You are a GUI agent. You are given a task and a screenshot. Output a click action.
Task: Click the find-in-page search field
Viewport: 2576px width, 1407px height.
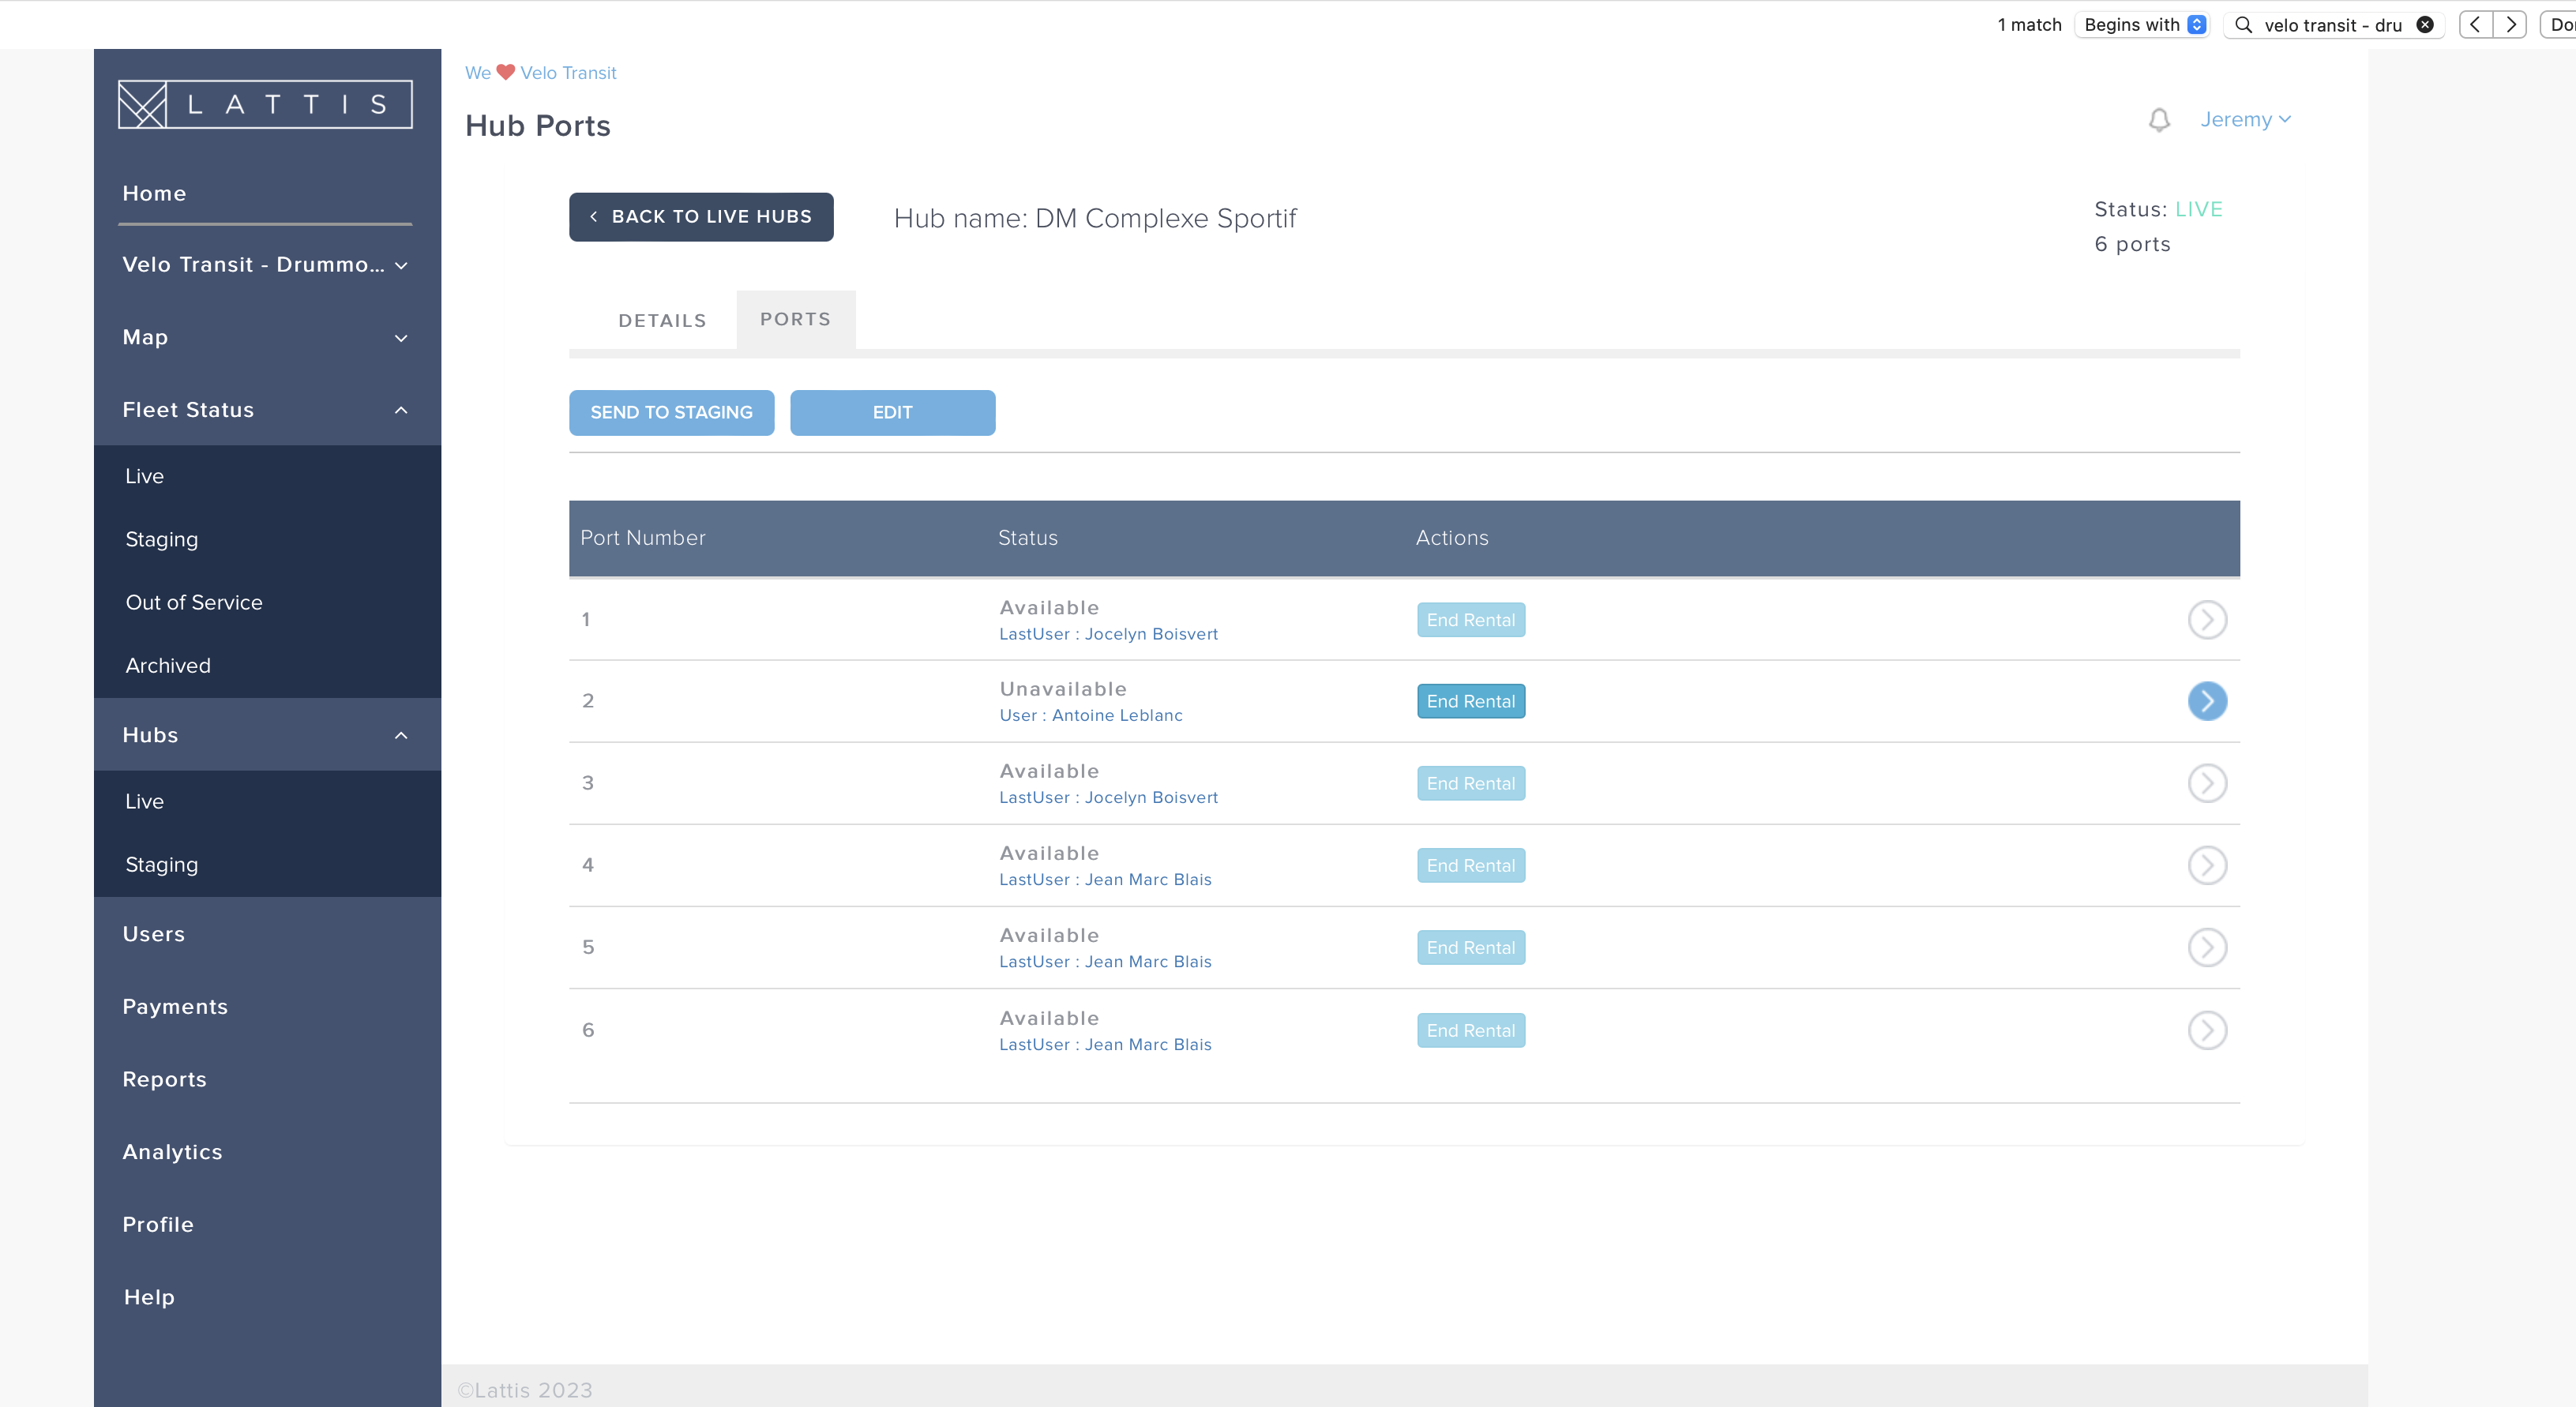click(x=2330, y=25)
